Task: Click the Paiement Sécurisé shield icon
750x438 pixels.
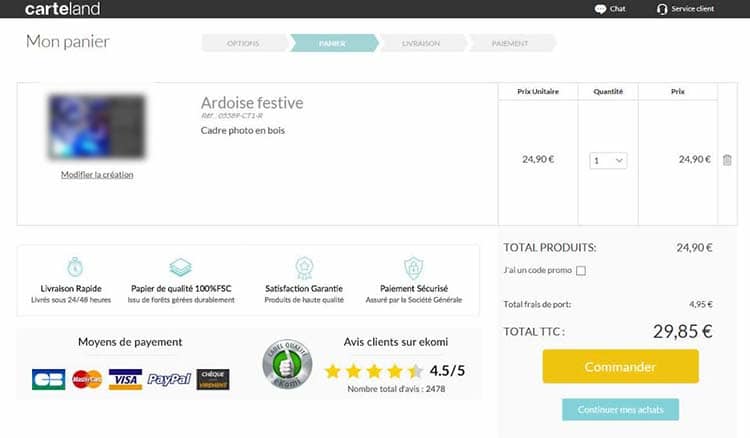Action: [x=413, y=267]
